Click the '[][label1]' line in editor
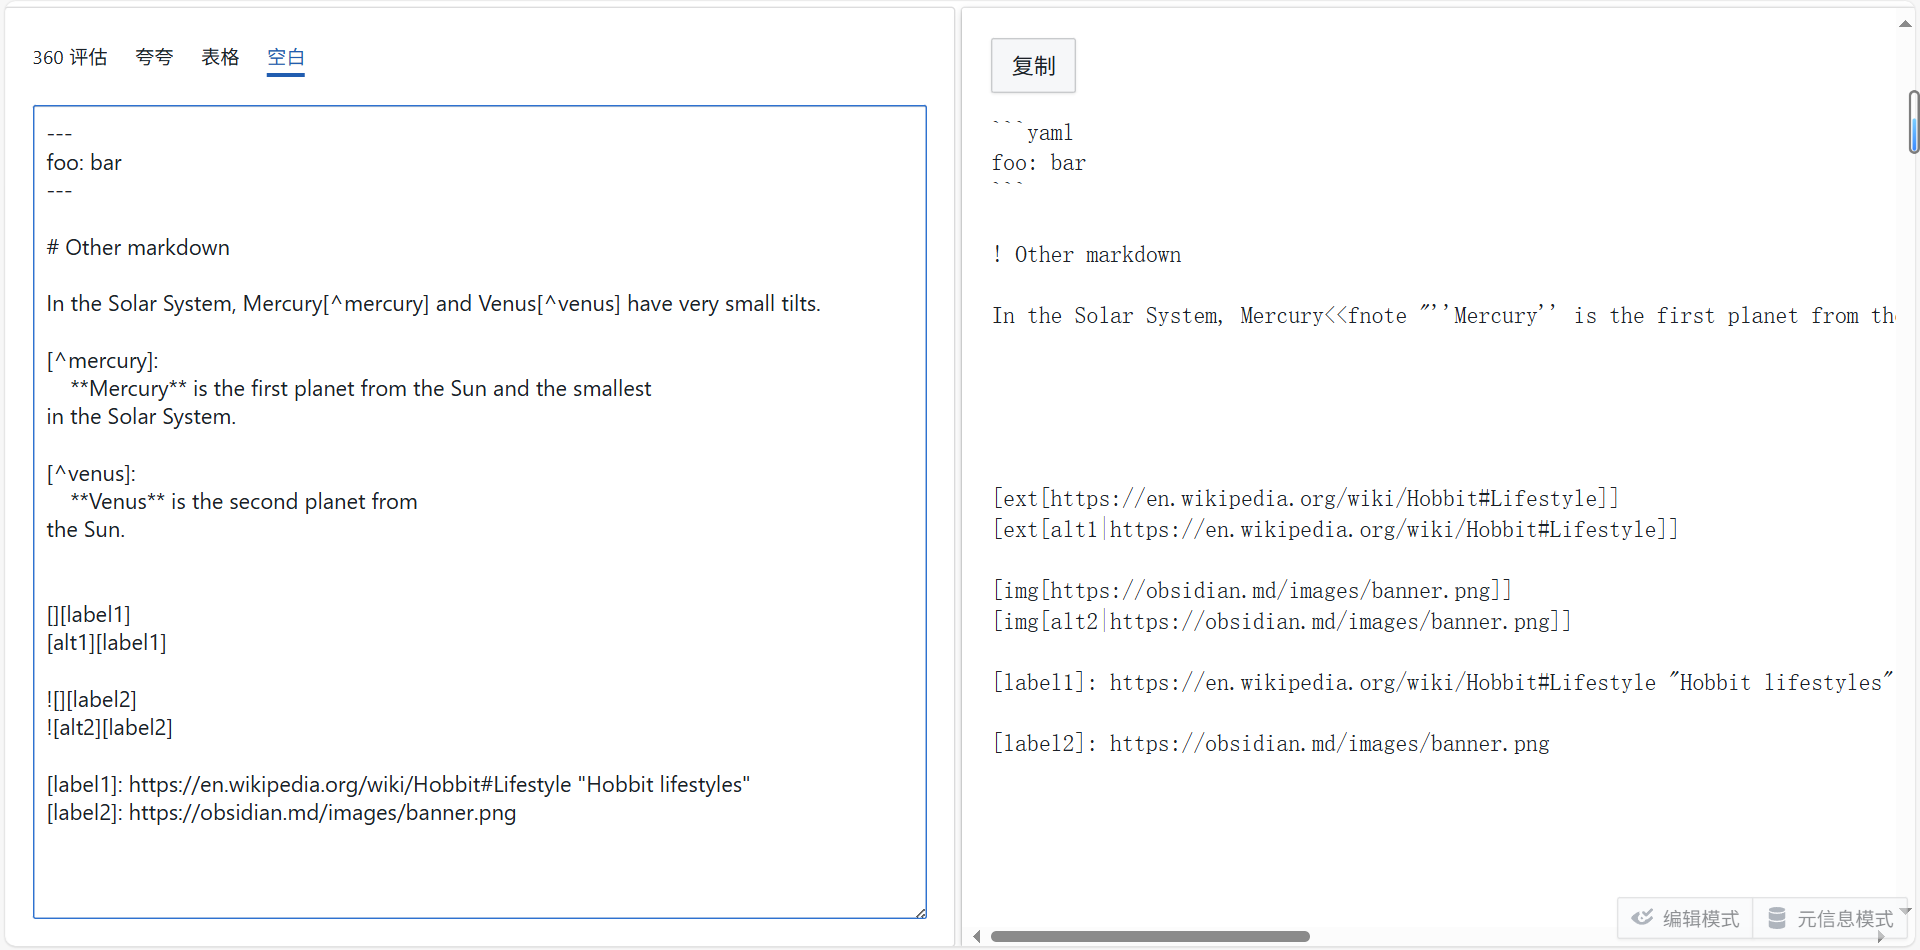Image resolution: width=1920 pixels, height=950 pixels. pos(89,614)
